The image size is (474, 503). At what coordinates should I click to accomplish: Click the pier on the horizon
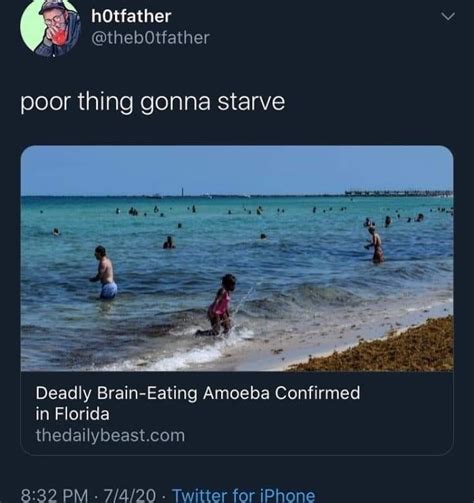(399, 193)
